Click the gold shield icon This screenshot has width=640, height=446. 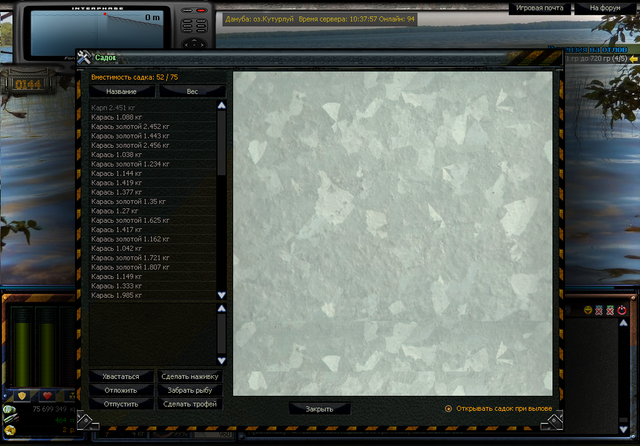pyautogui.click(x=22, y=395)
